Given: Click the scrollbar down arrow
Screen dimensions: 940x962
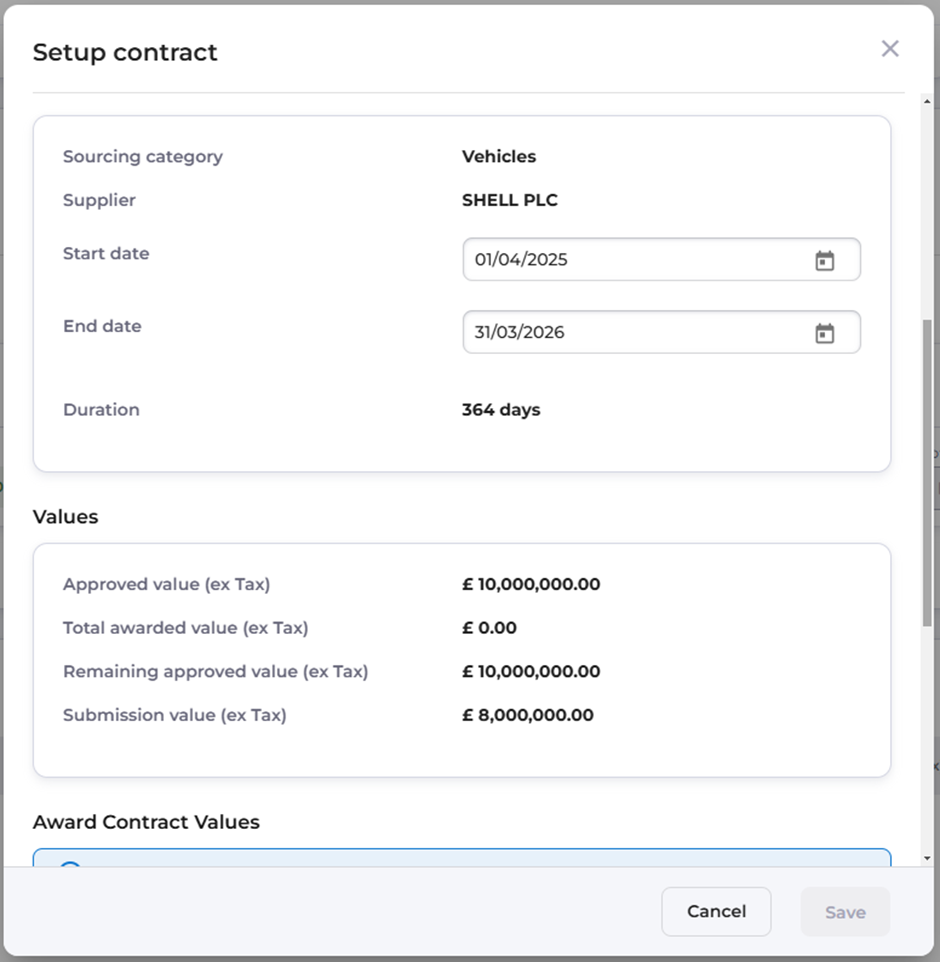Looking at the screenshot, I should (x=927, y=858).
